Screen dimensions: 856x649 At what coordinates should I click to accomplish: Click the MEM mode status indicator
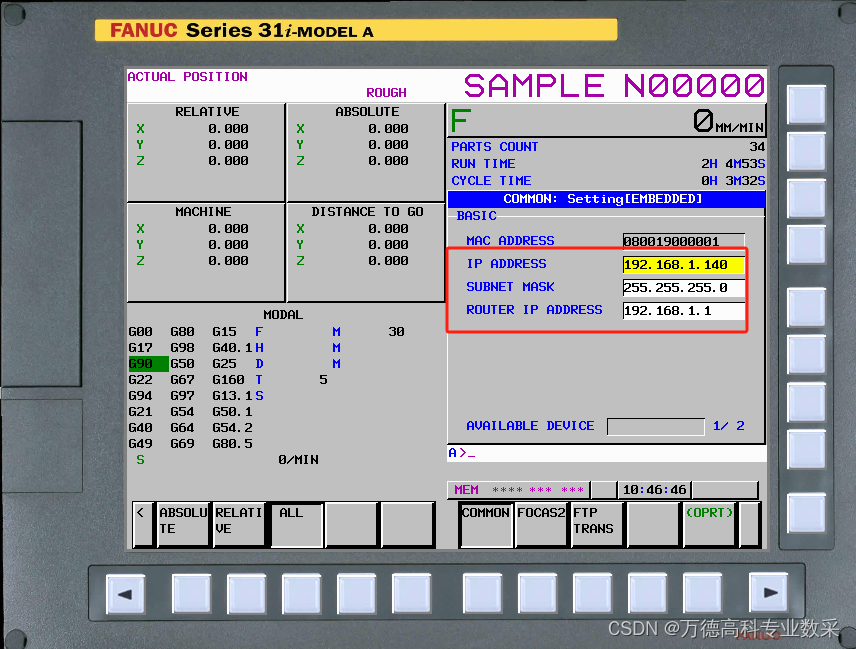pos(466,490)
